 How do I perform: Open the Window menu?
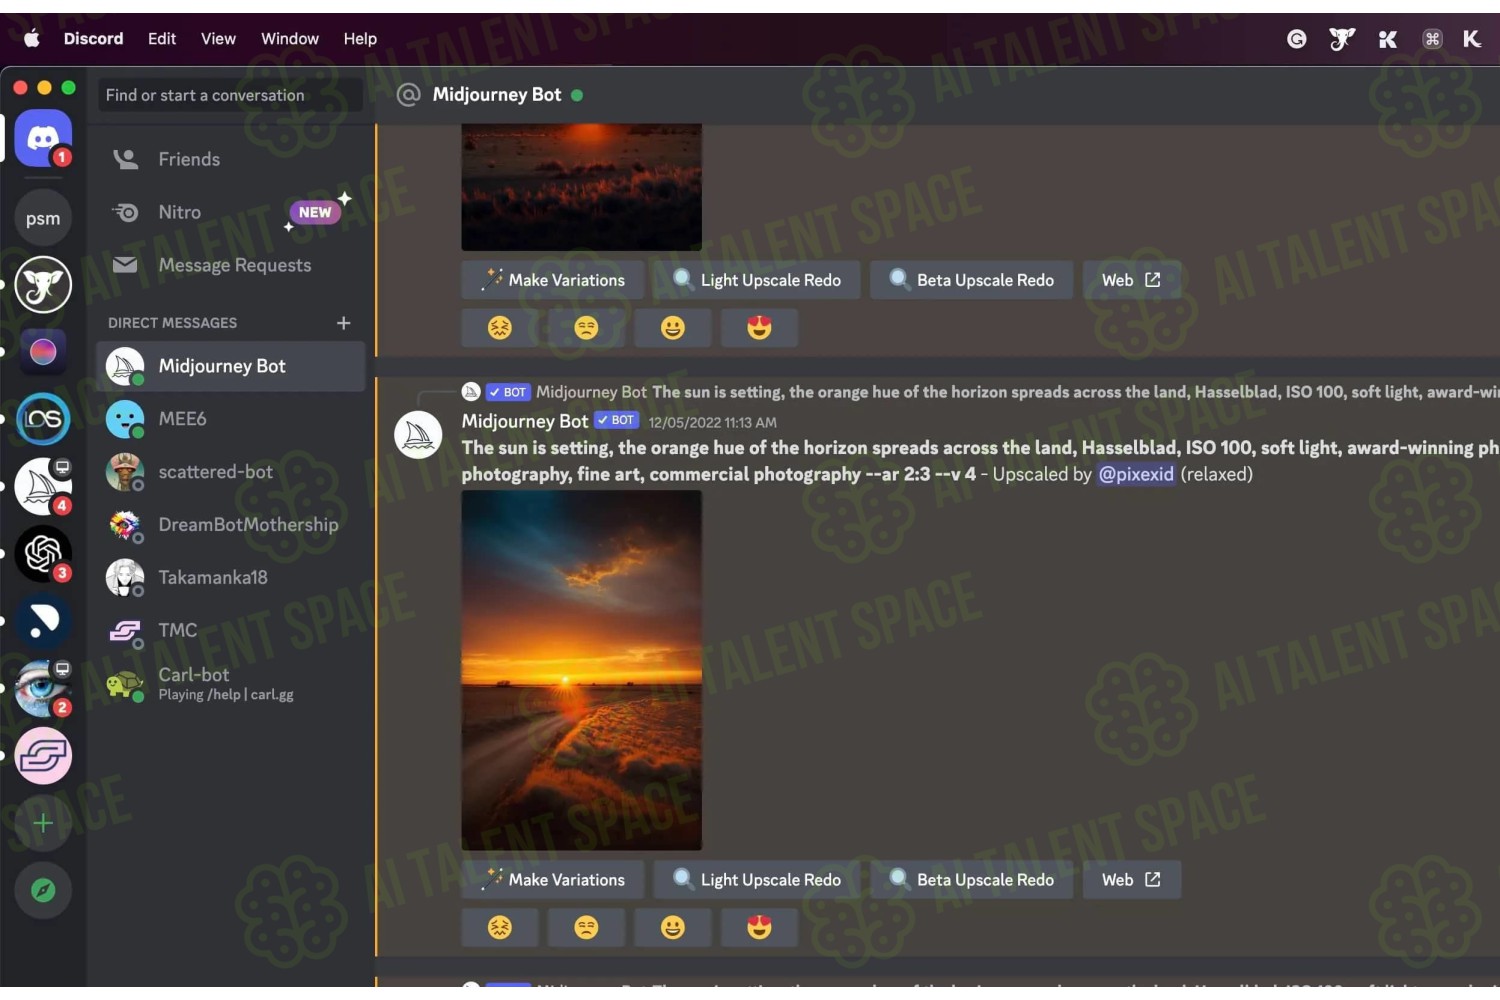(x=290, y=39)
